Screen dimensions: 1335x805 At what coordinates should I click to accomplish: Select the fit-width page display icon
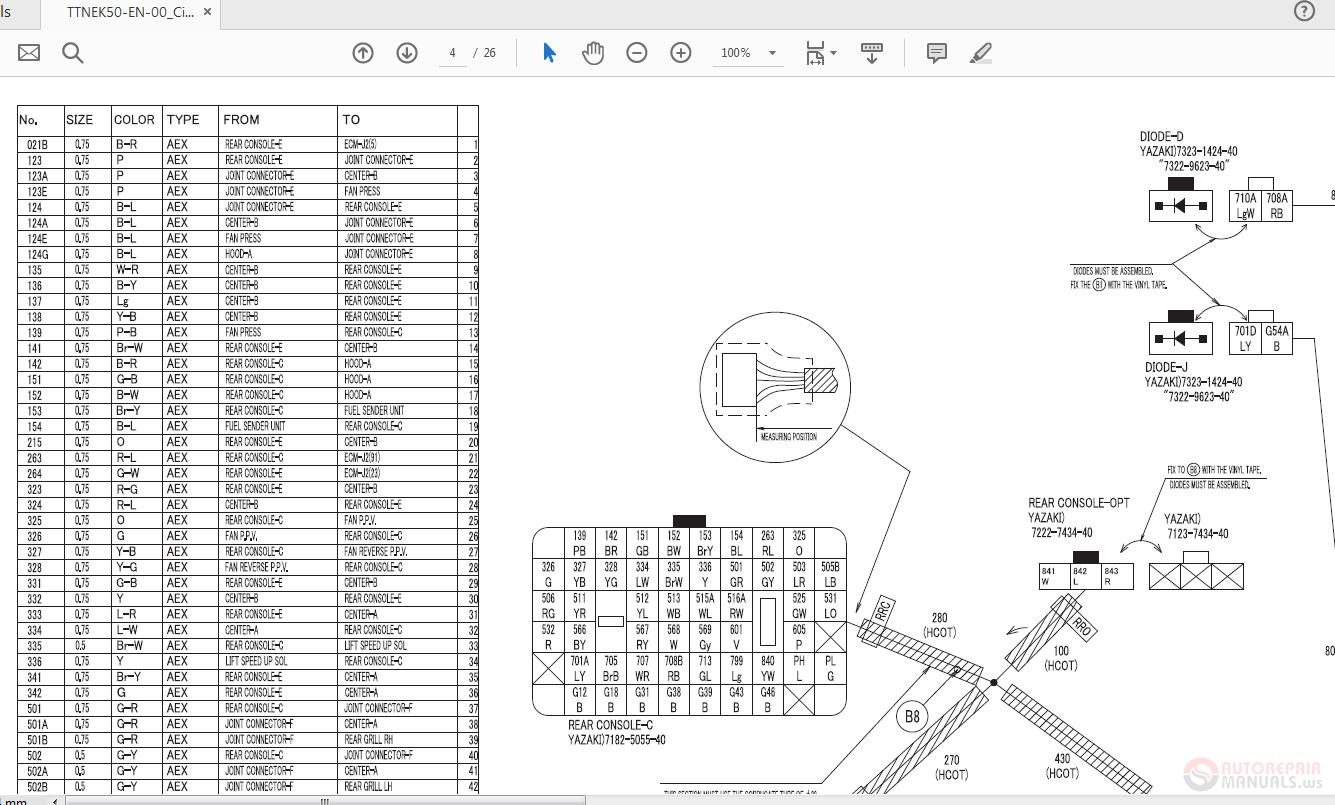(x=815, y=52)
